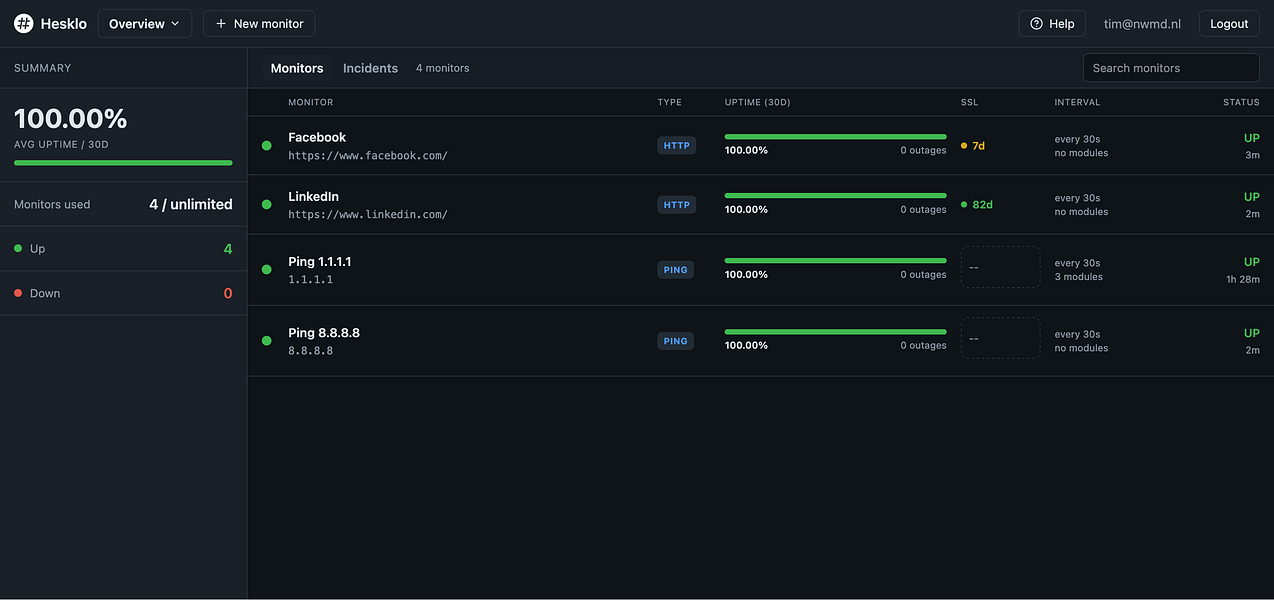
Task: Click the green status dot beside Facebook
Action: click(x=267, y=146)
